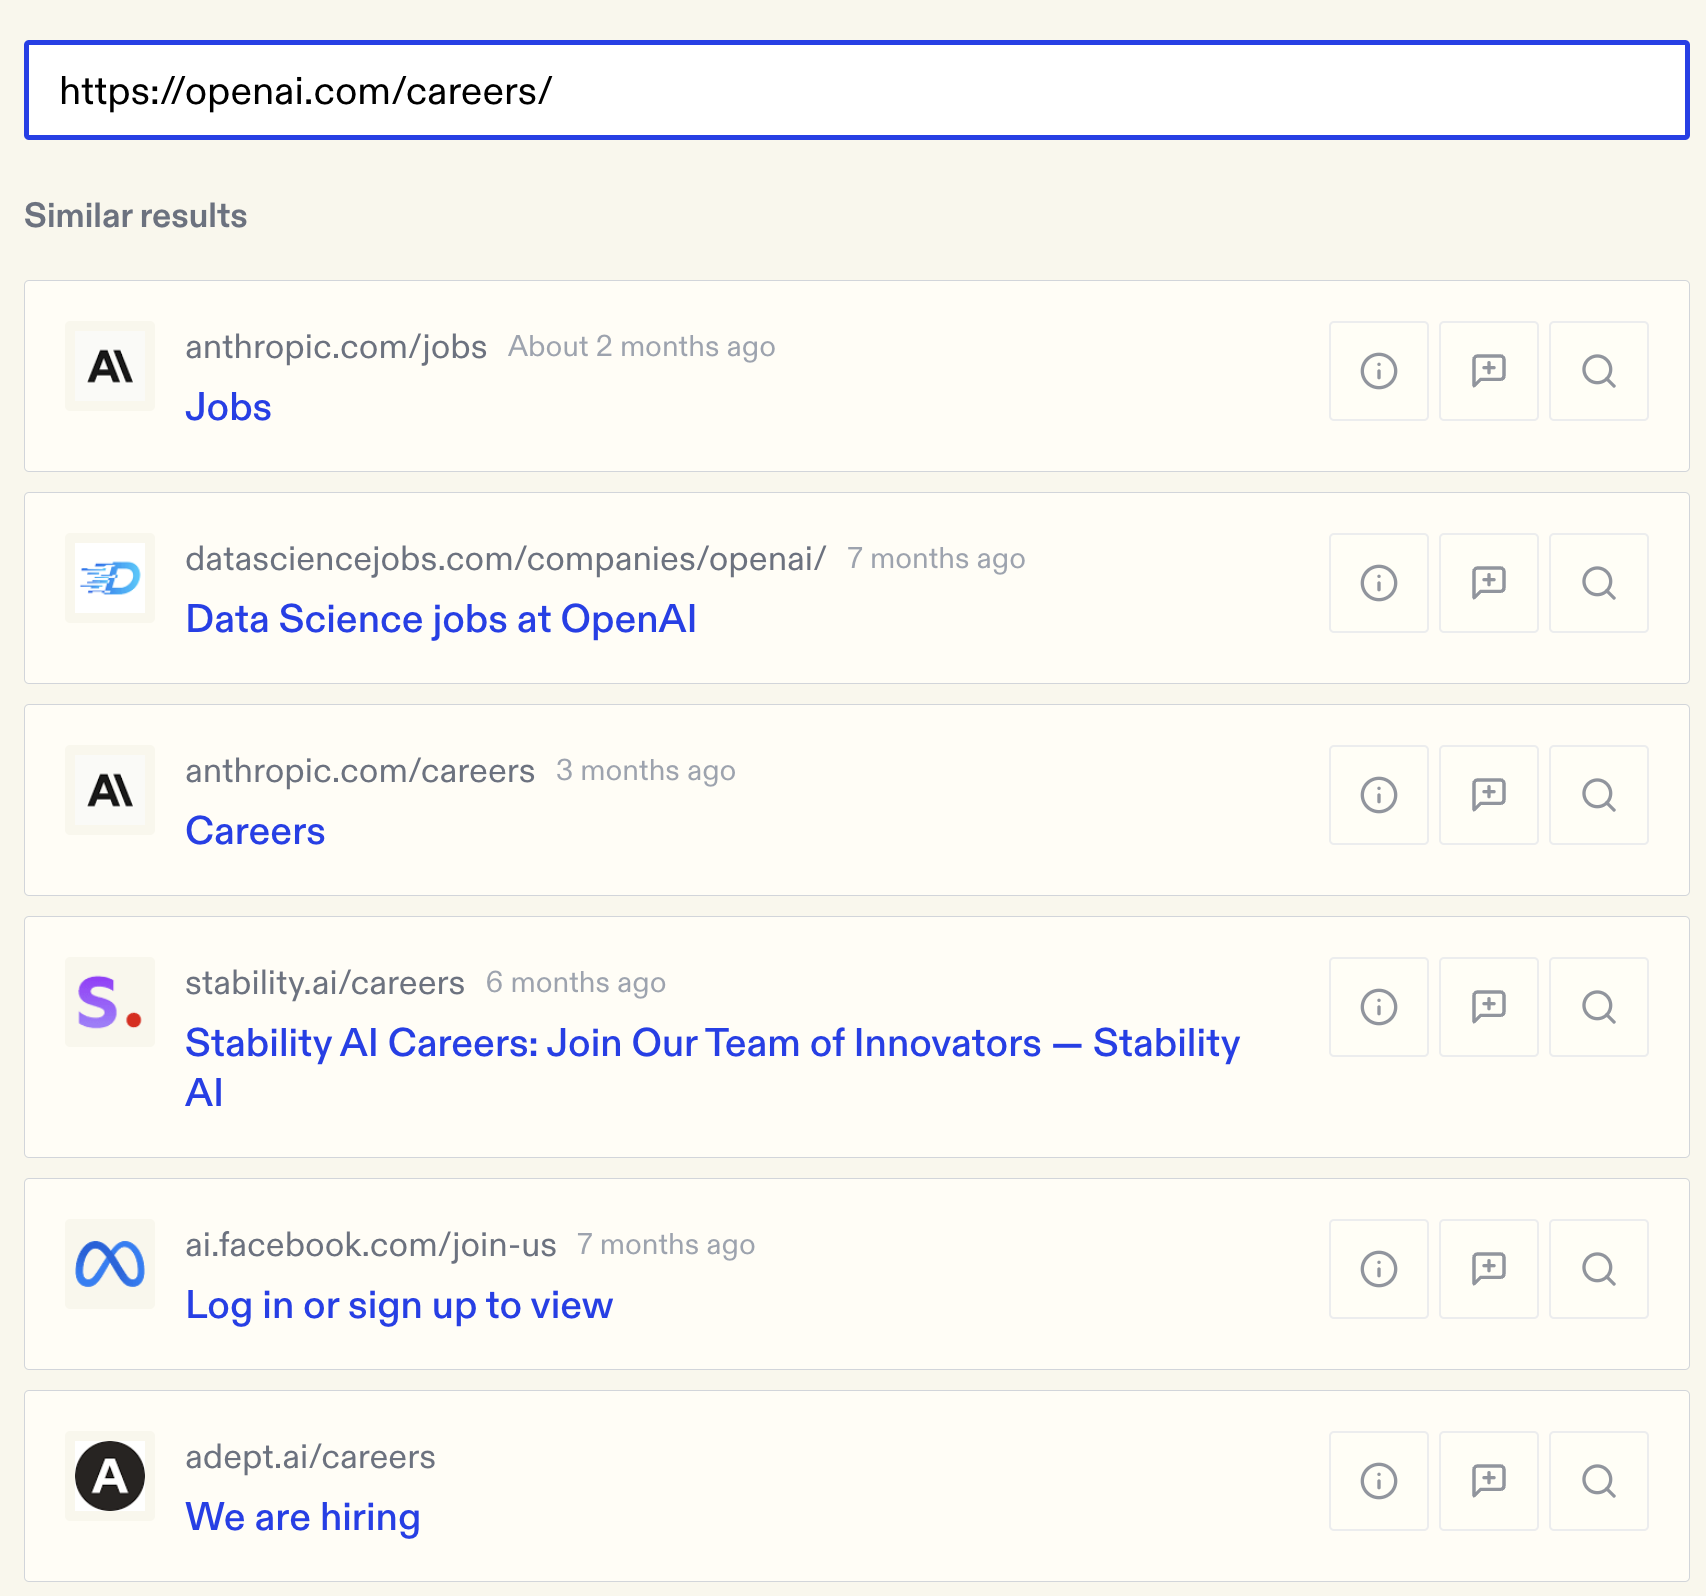Open info icon on adept.ai/careers row
The width and height of the screenshot is (1706, 1596).
pyautogui.click(x=1378, y=1481)
